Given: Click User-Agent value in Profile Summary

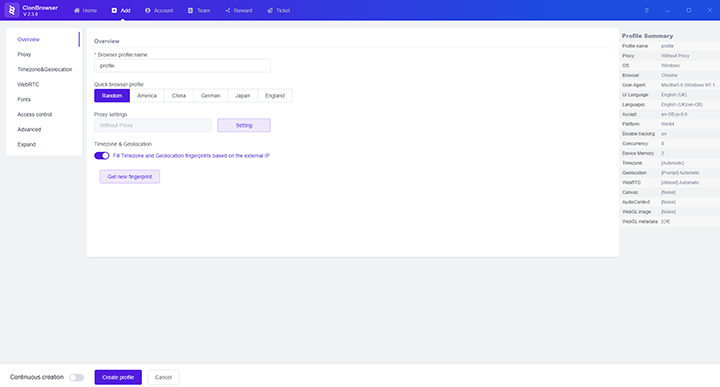Looking at the screenshot, I should 689,85.
